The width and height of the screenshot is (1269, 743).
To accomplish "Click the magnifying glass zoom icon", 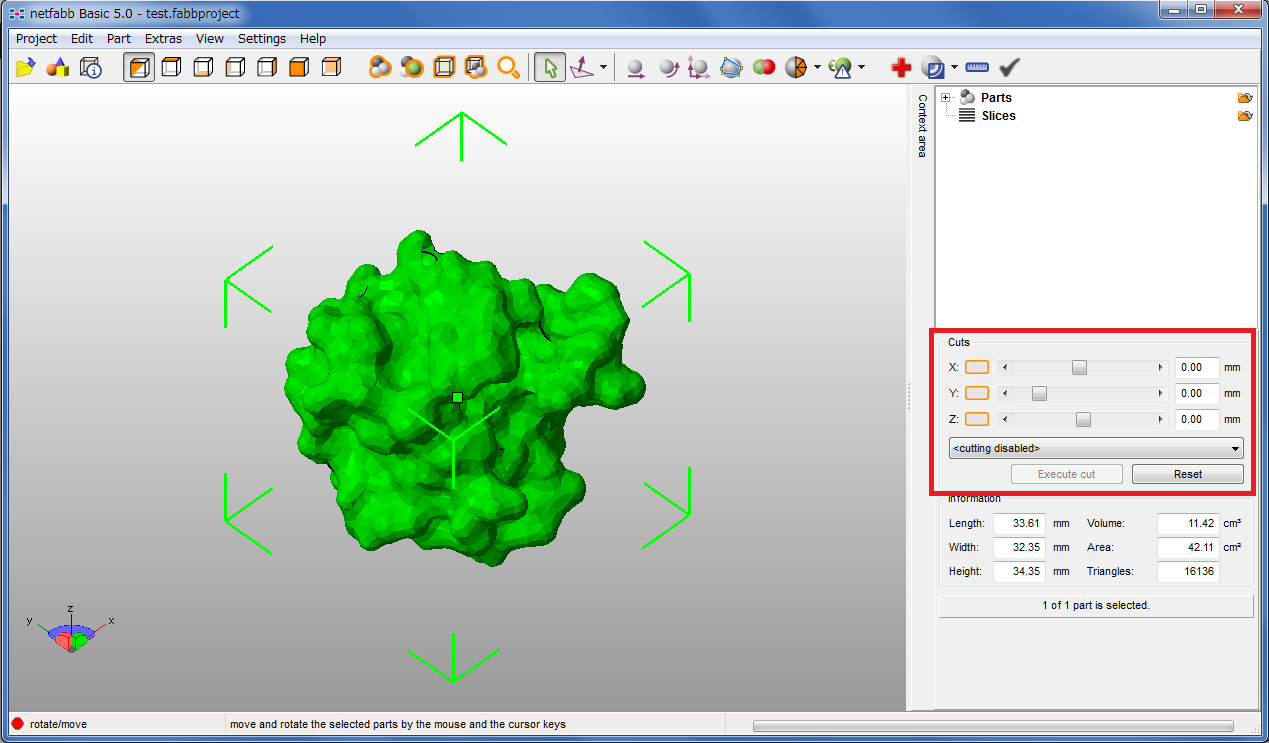I will point(509,68).
